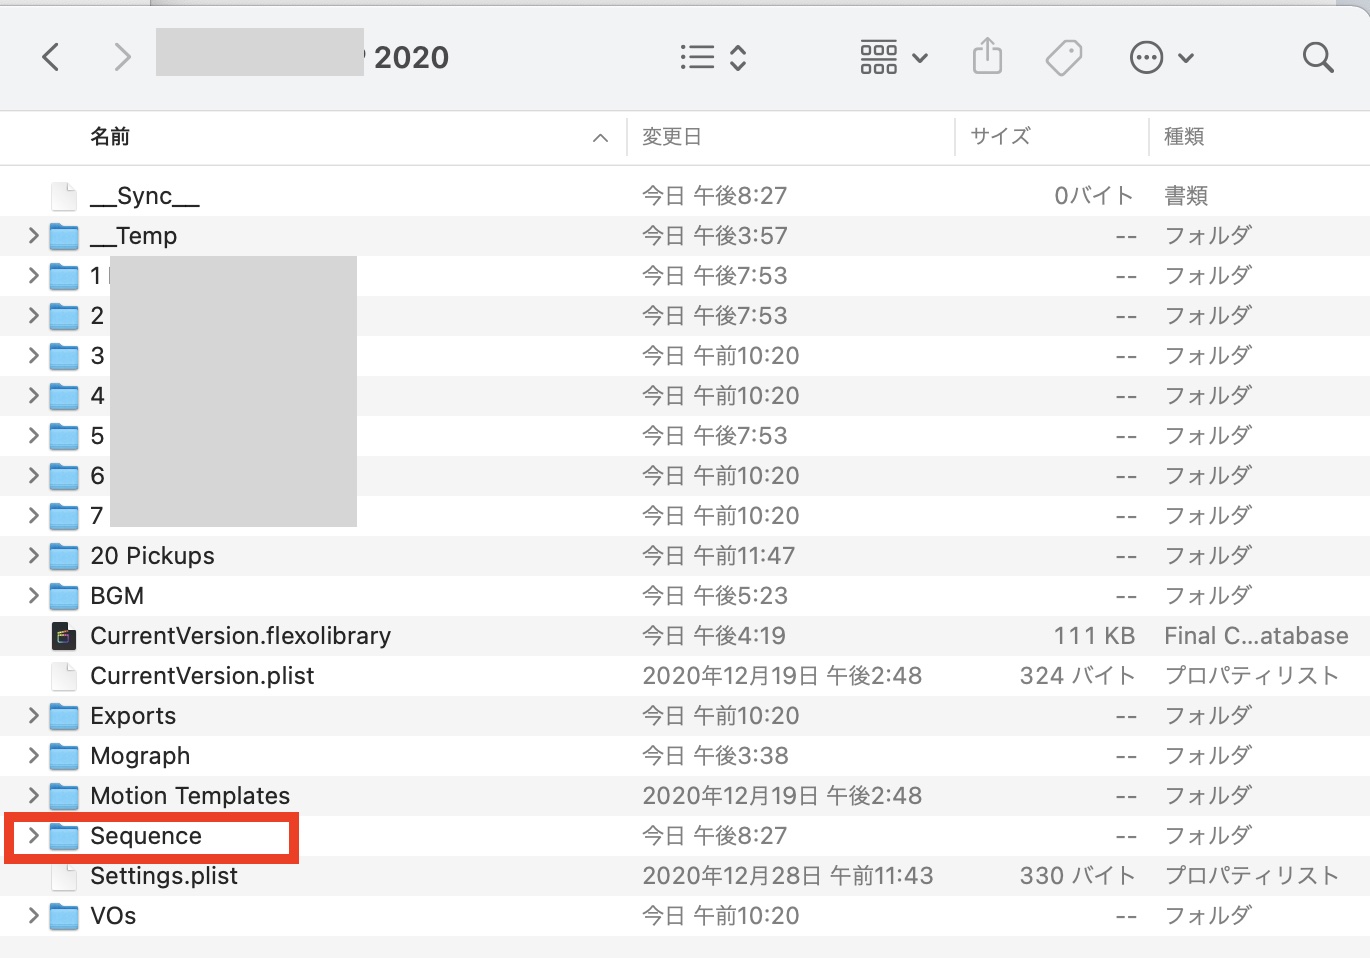Expand the Exports folder

point(33,716)
